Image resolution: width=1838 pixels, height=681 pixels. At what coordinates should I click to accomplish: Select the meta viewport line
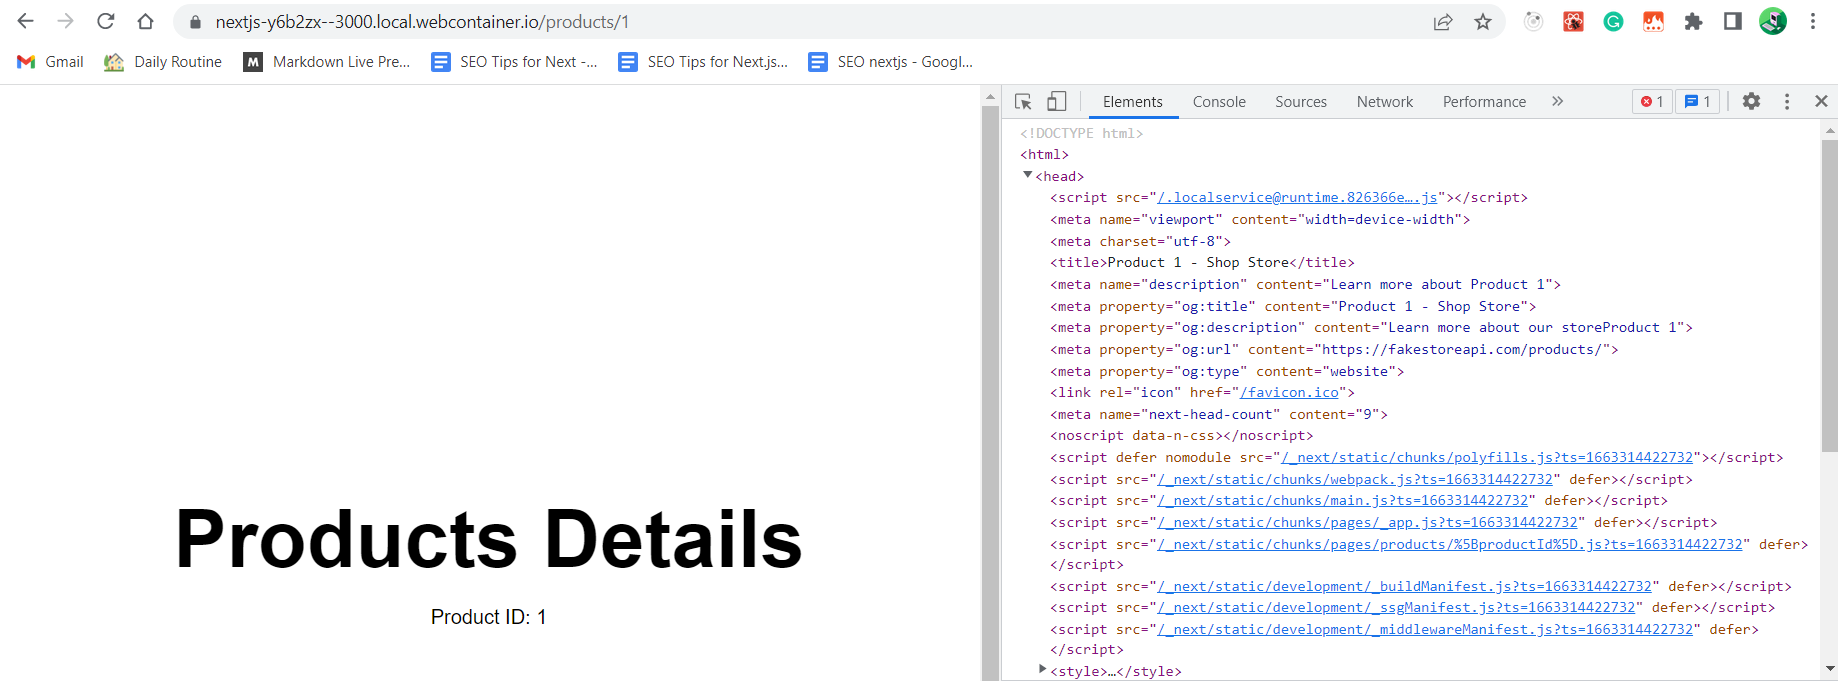[x=1260, y=220]
